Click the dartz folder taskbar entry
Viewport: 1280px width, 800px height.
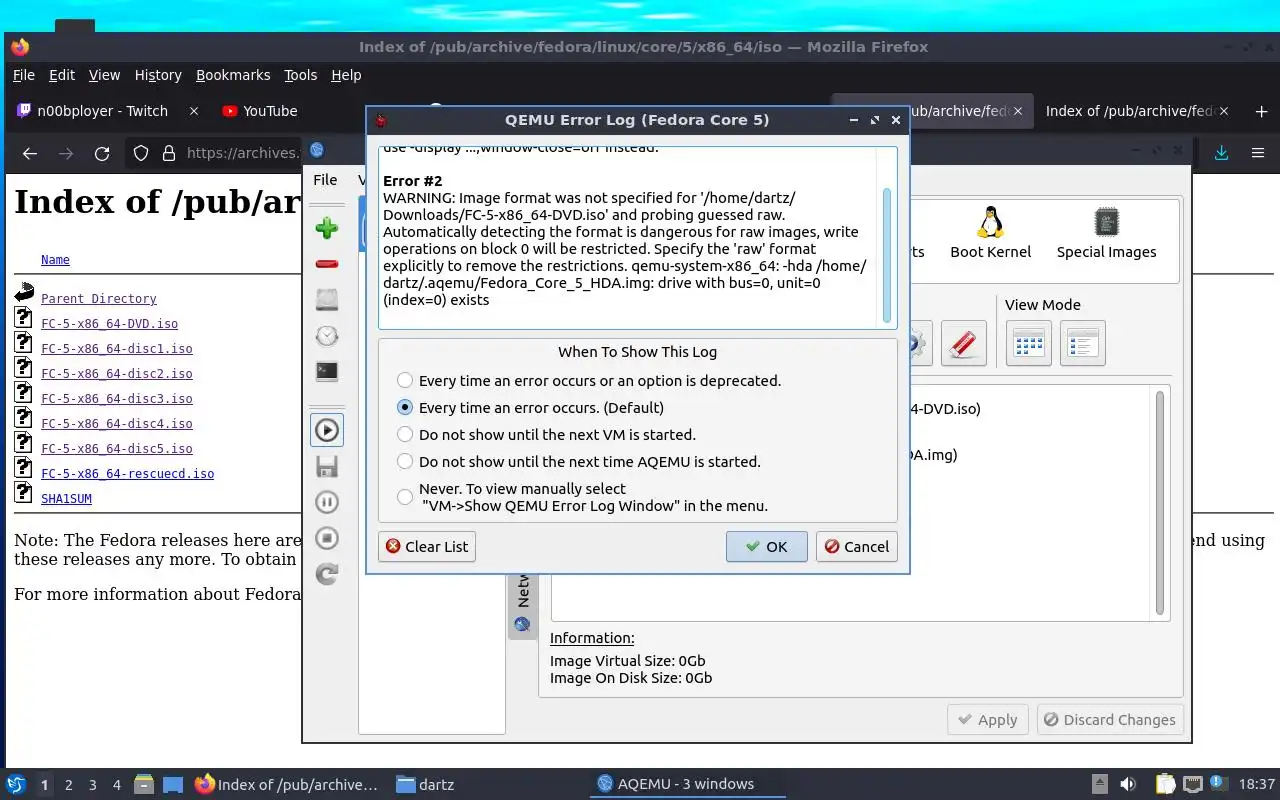pyautogui.click(x=425, y=784)
